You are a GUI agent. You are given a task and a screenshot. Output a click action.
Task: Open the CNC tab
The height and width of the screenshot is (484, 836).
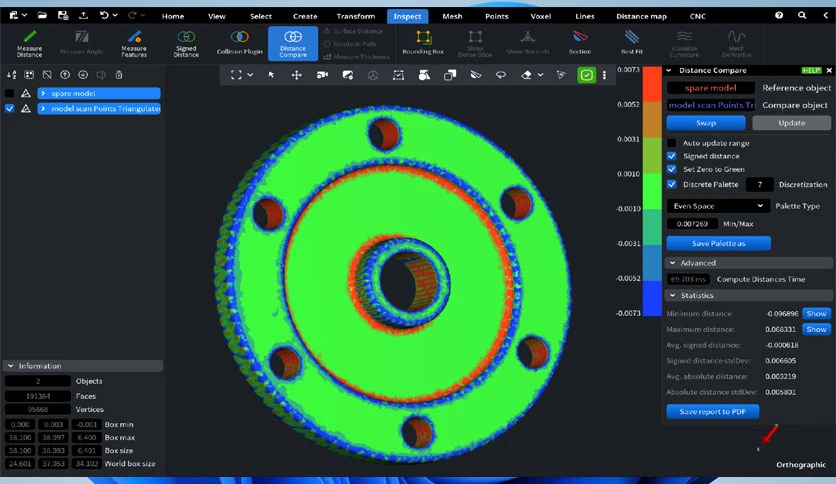click(x=697, y=16)
